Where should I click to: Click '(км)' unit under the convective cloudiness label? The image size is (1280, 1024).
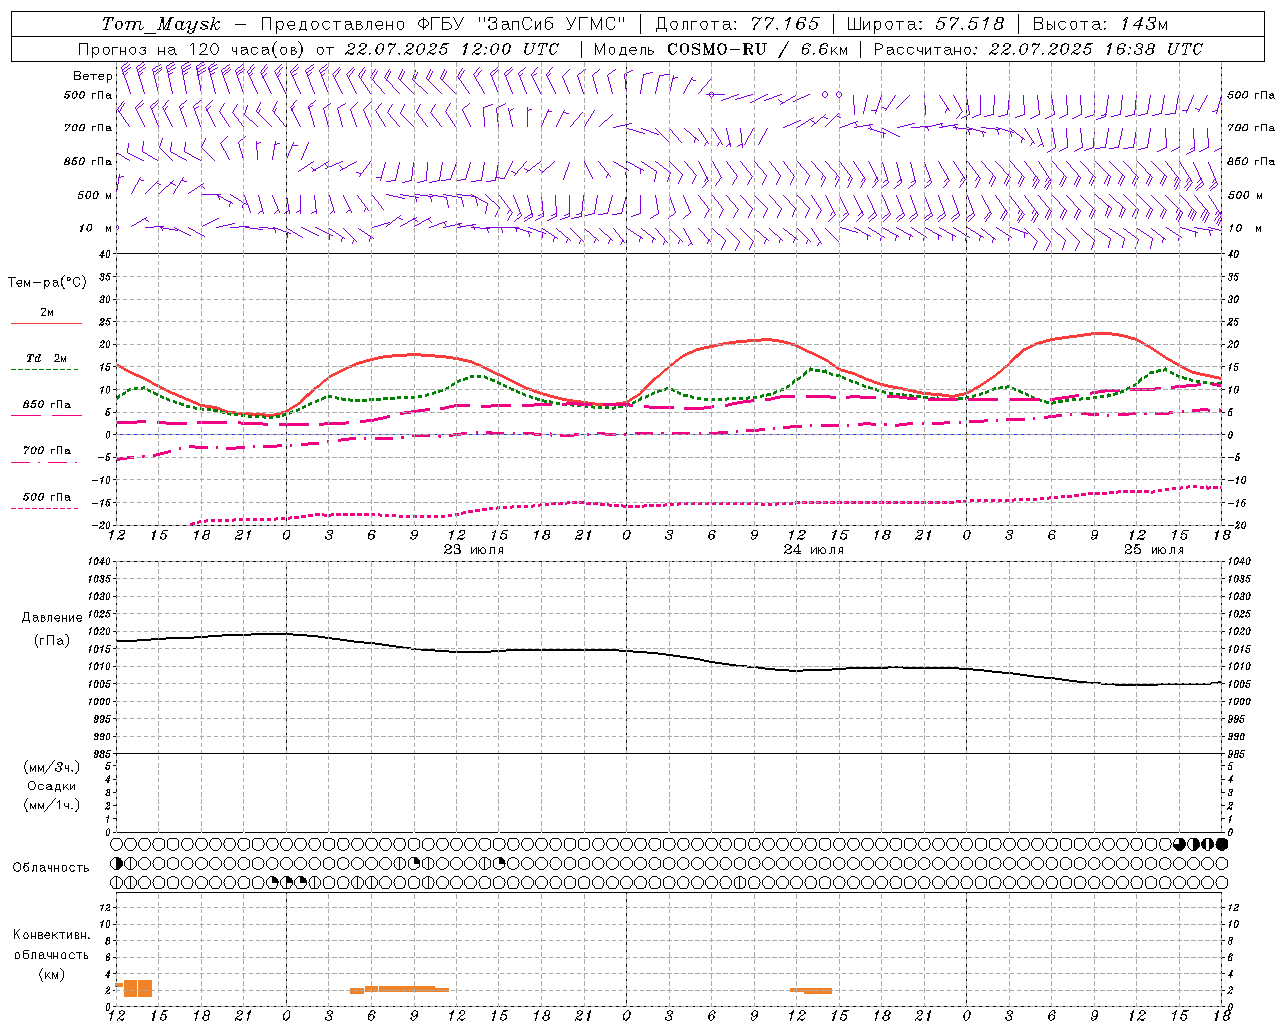[52, 974]
